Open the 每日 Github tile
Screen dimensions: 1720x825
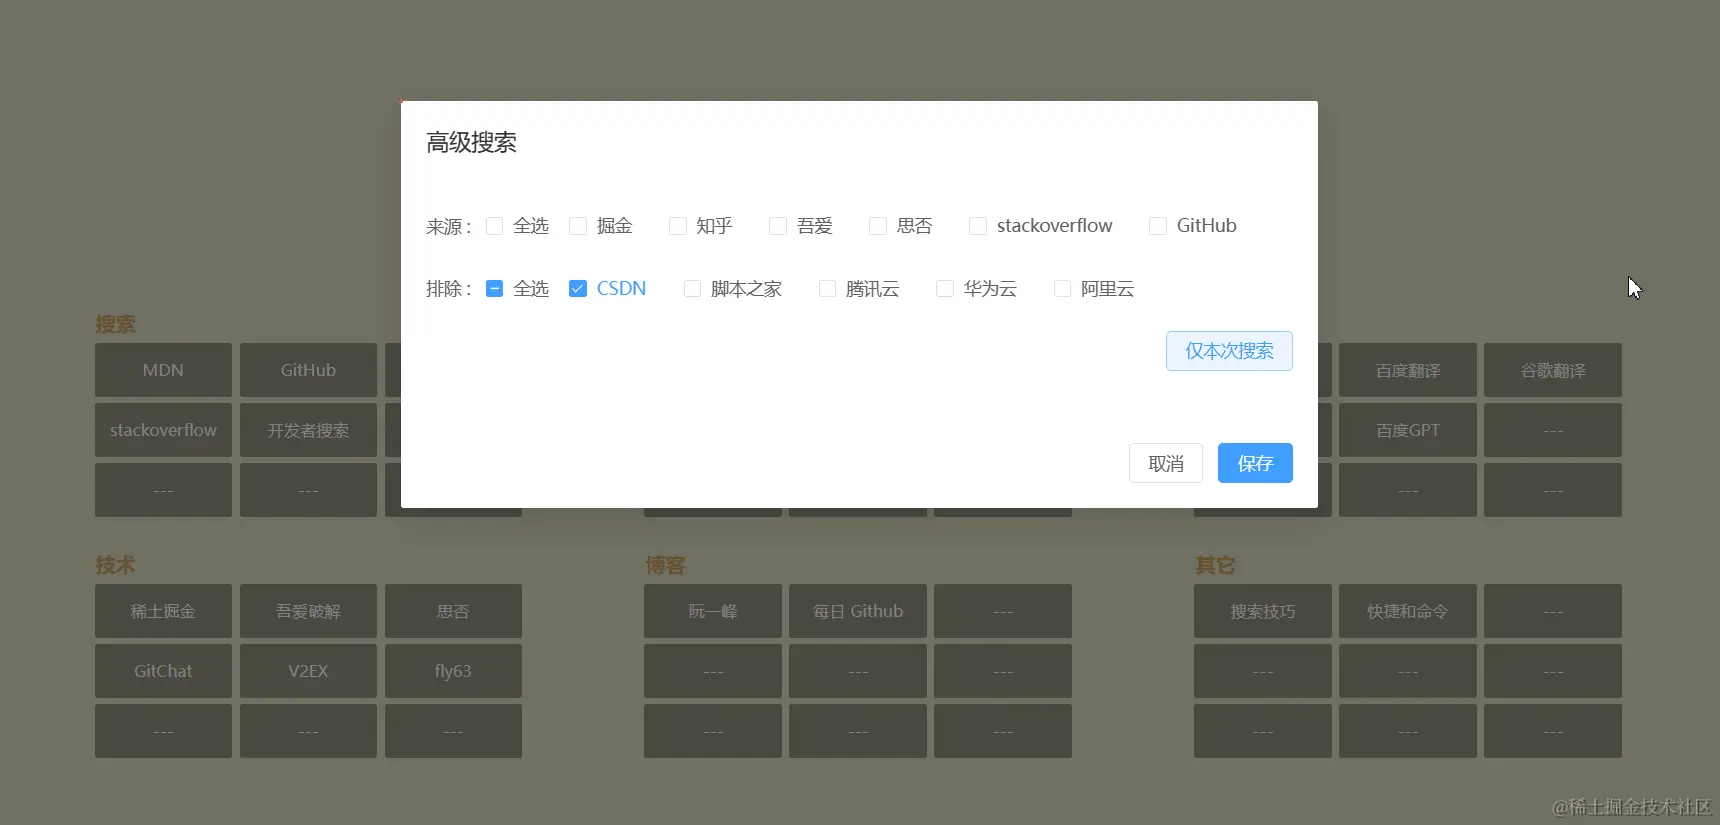pos(858,611)
